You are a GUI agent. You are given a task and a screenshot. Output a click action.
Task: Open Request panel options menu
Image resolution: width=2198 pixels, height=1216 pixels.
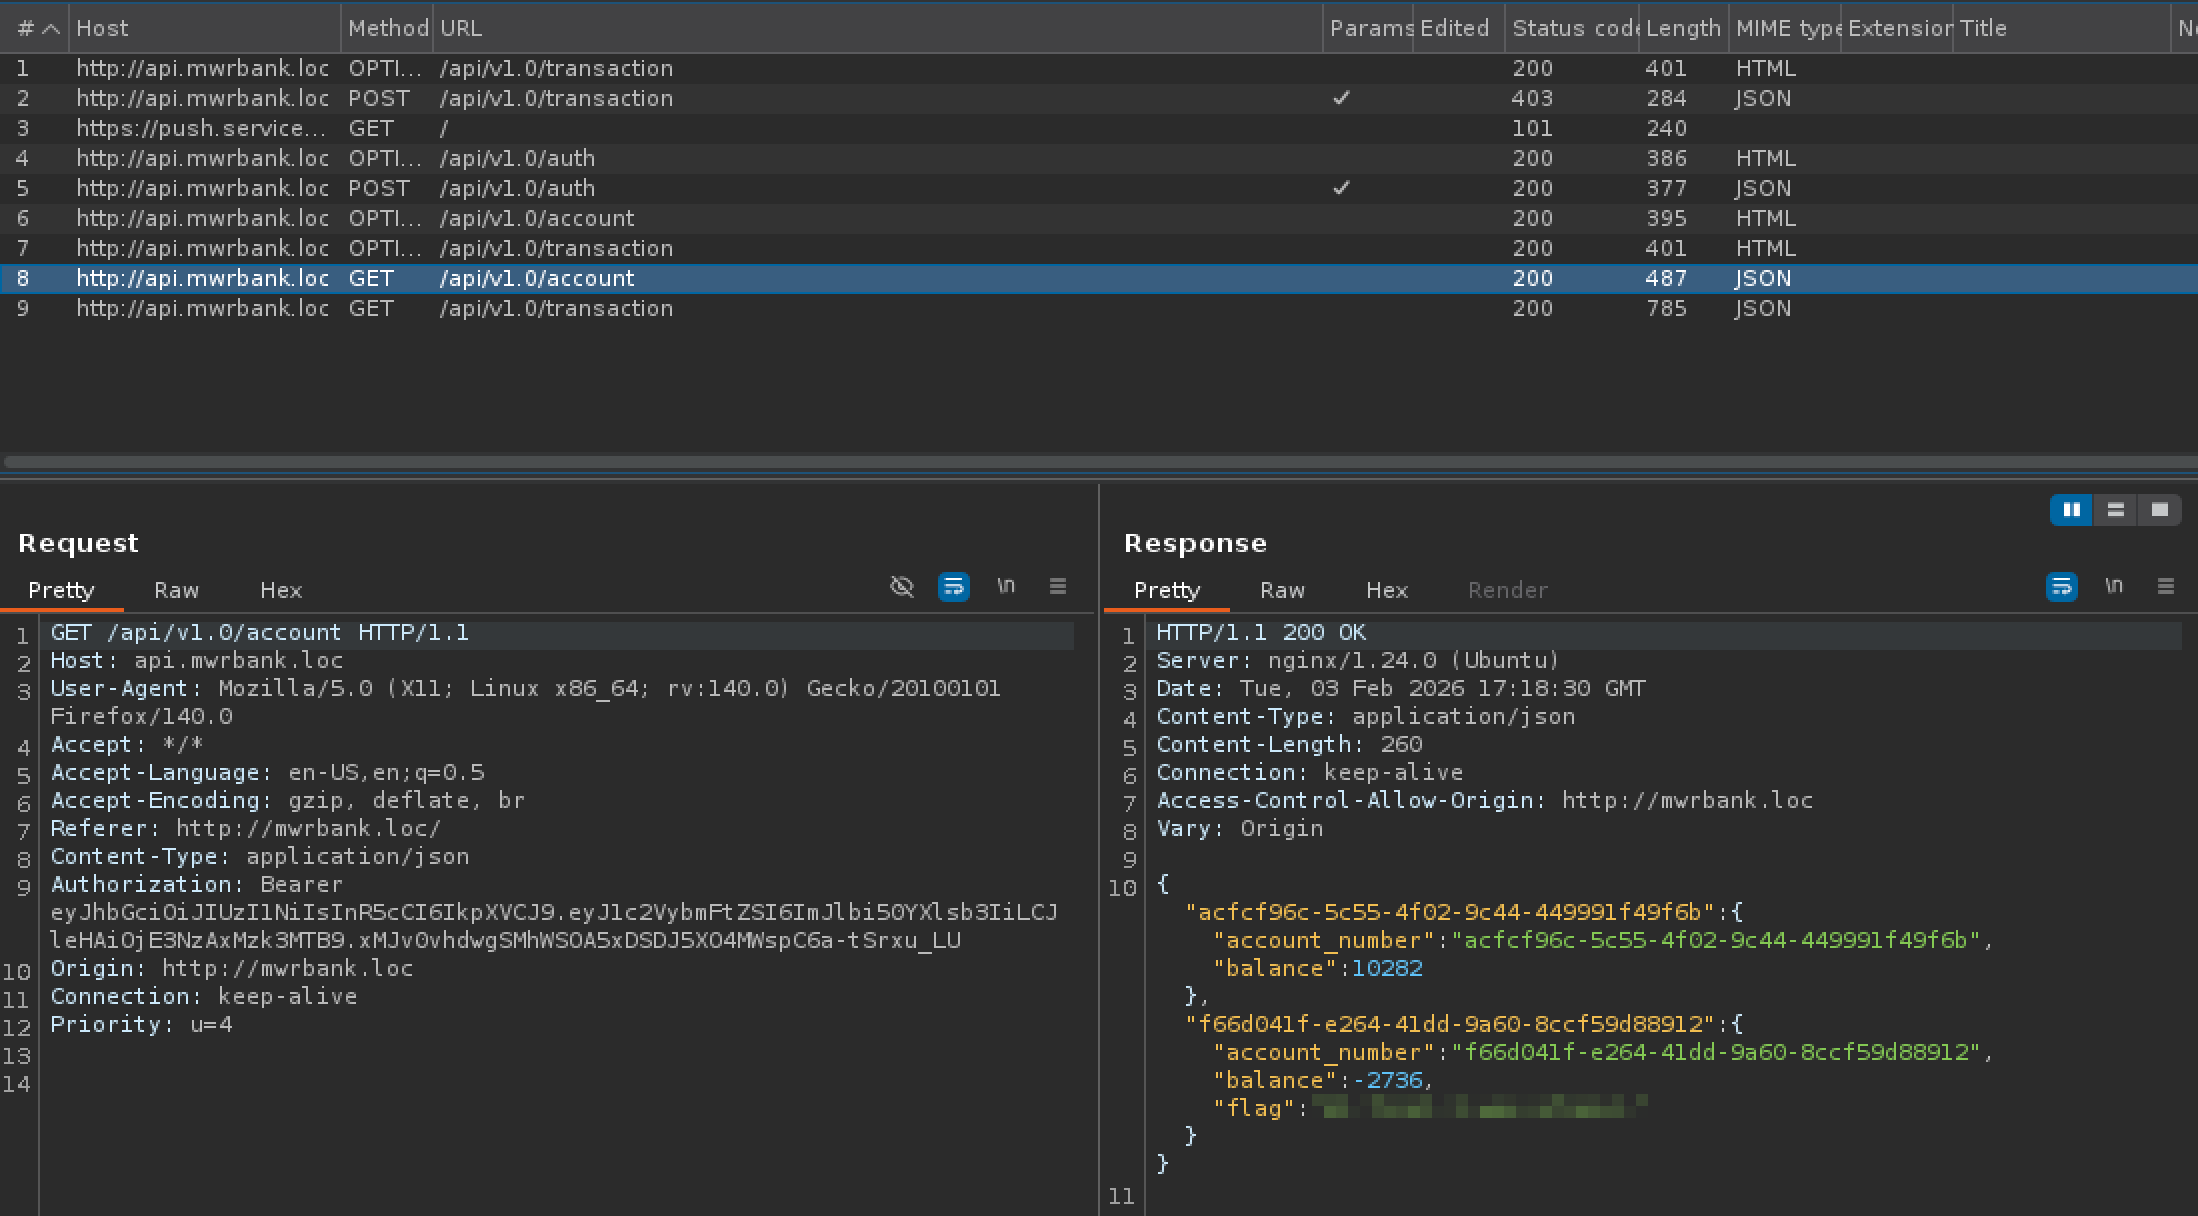(x=1057, y=587)
